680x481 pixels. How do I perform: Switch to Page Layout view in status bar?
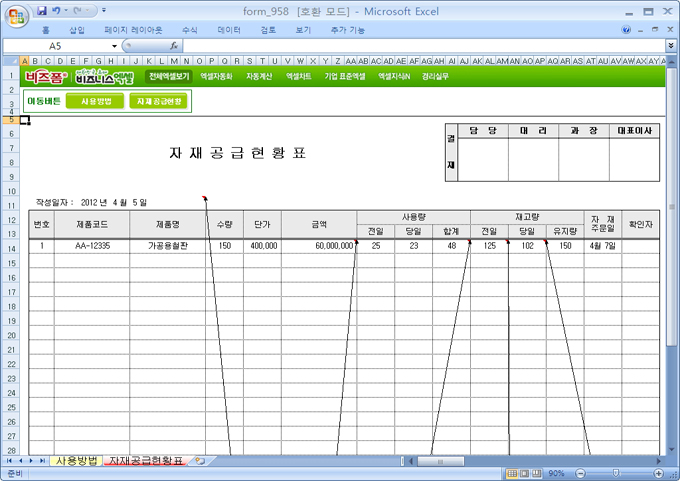tap(524, 473)
